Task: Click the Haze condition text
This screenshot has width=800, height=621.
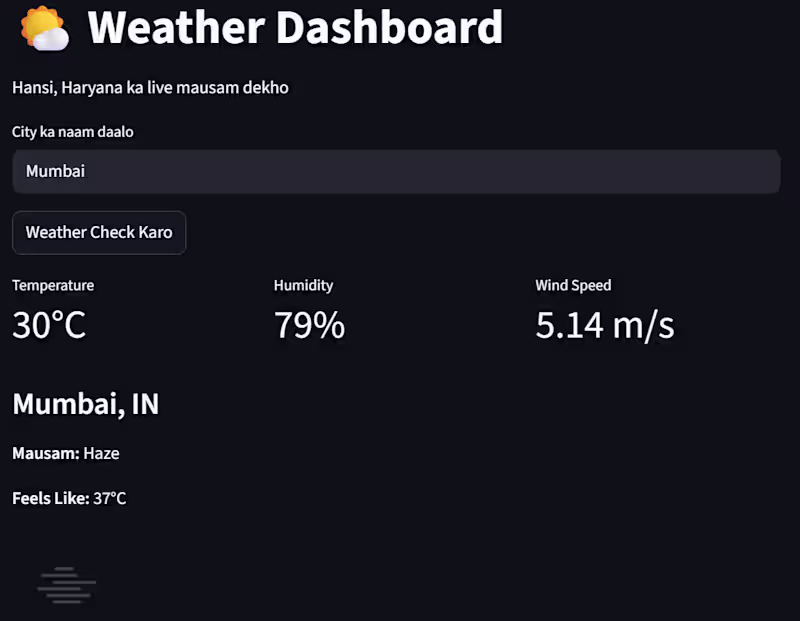Action: tap(101, 454)
